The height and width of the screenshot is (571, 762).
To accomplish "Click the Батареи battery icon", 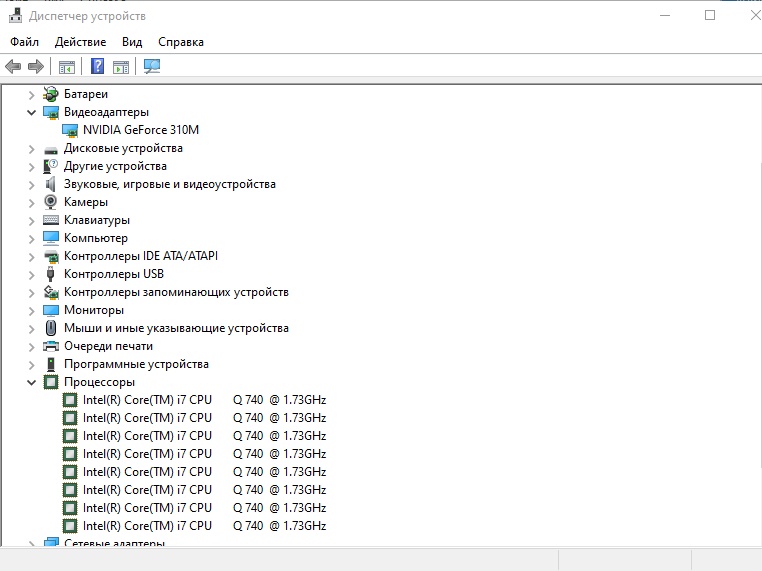I will pos(51,94).
